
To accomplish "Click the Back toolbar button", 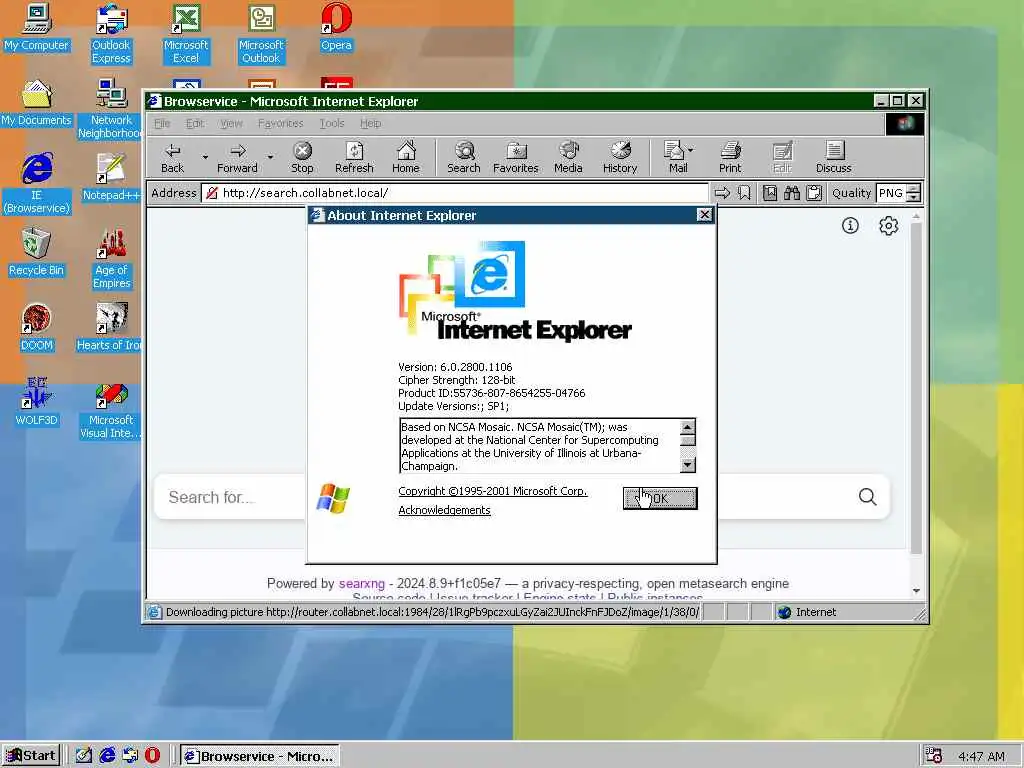I will click(172, 157).
